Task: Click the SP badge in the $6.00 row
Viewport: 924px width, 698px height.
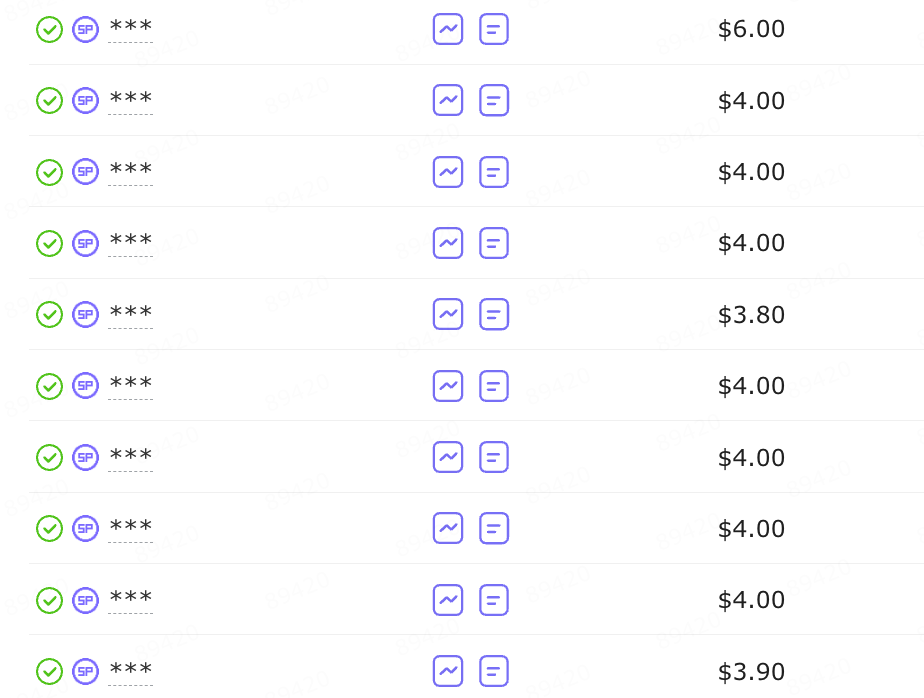Action: coord(85,29)
